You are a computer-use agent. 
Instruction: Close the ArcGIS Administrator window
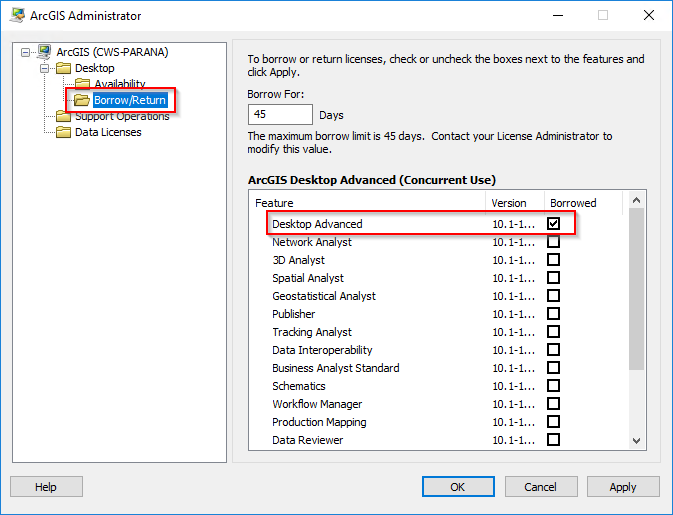(x=649, y=15)
